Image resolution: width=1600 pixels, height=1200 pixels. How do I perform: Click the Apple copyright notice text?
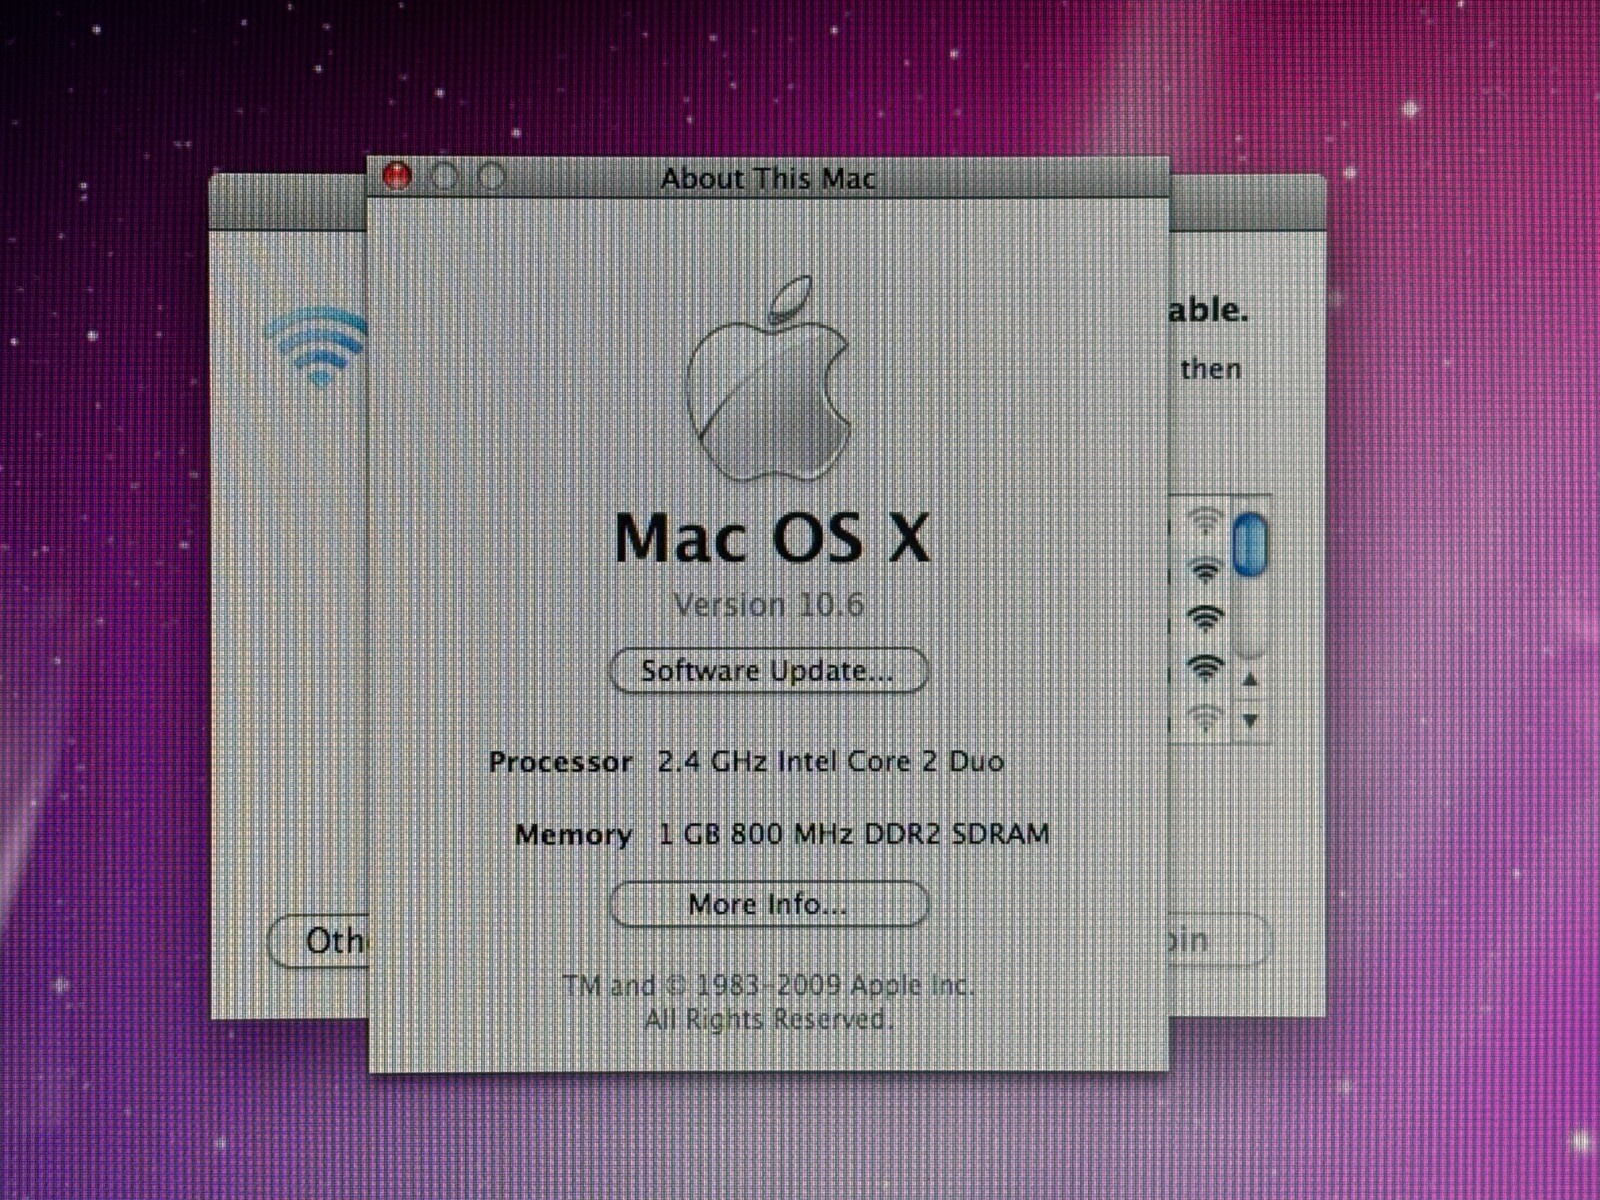coord(768,1002)
